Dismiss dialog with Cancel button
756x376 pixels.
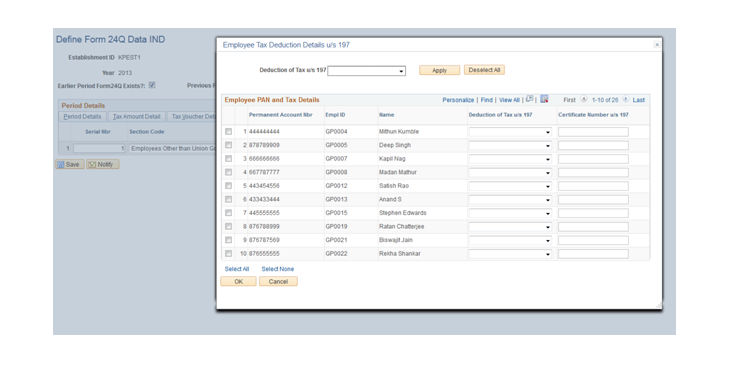tap(278, 282)
